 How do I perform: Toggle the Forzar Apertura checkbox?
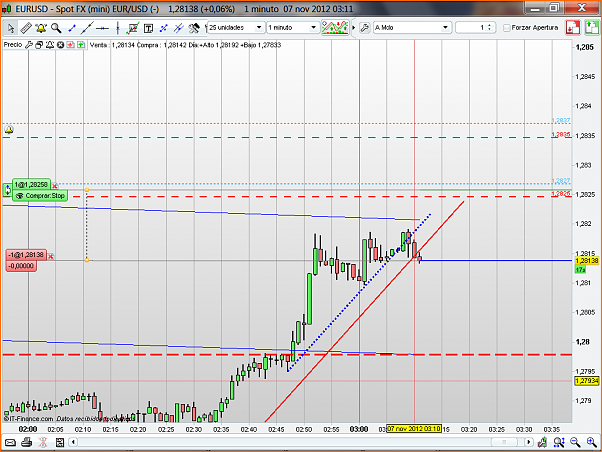(x=507, y=28)
